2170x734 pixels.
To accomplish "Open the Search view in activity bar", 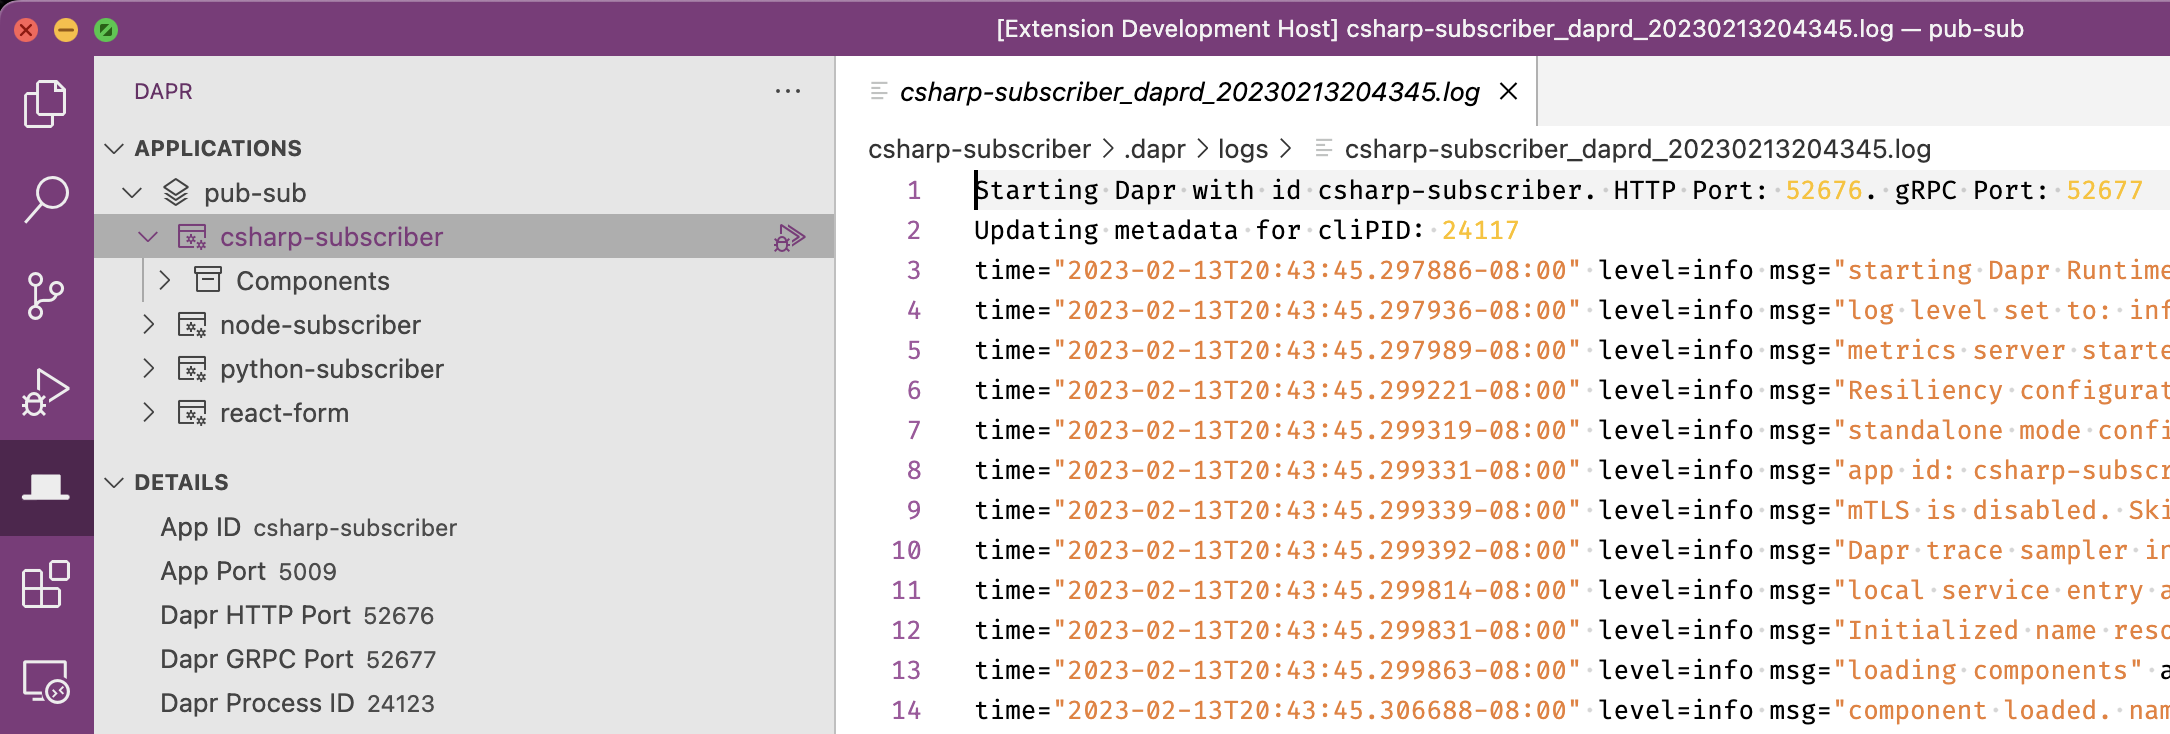I will [46, 199].
